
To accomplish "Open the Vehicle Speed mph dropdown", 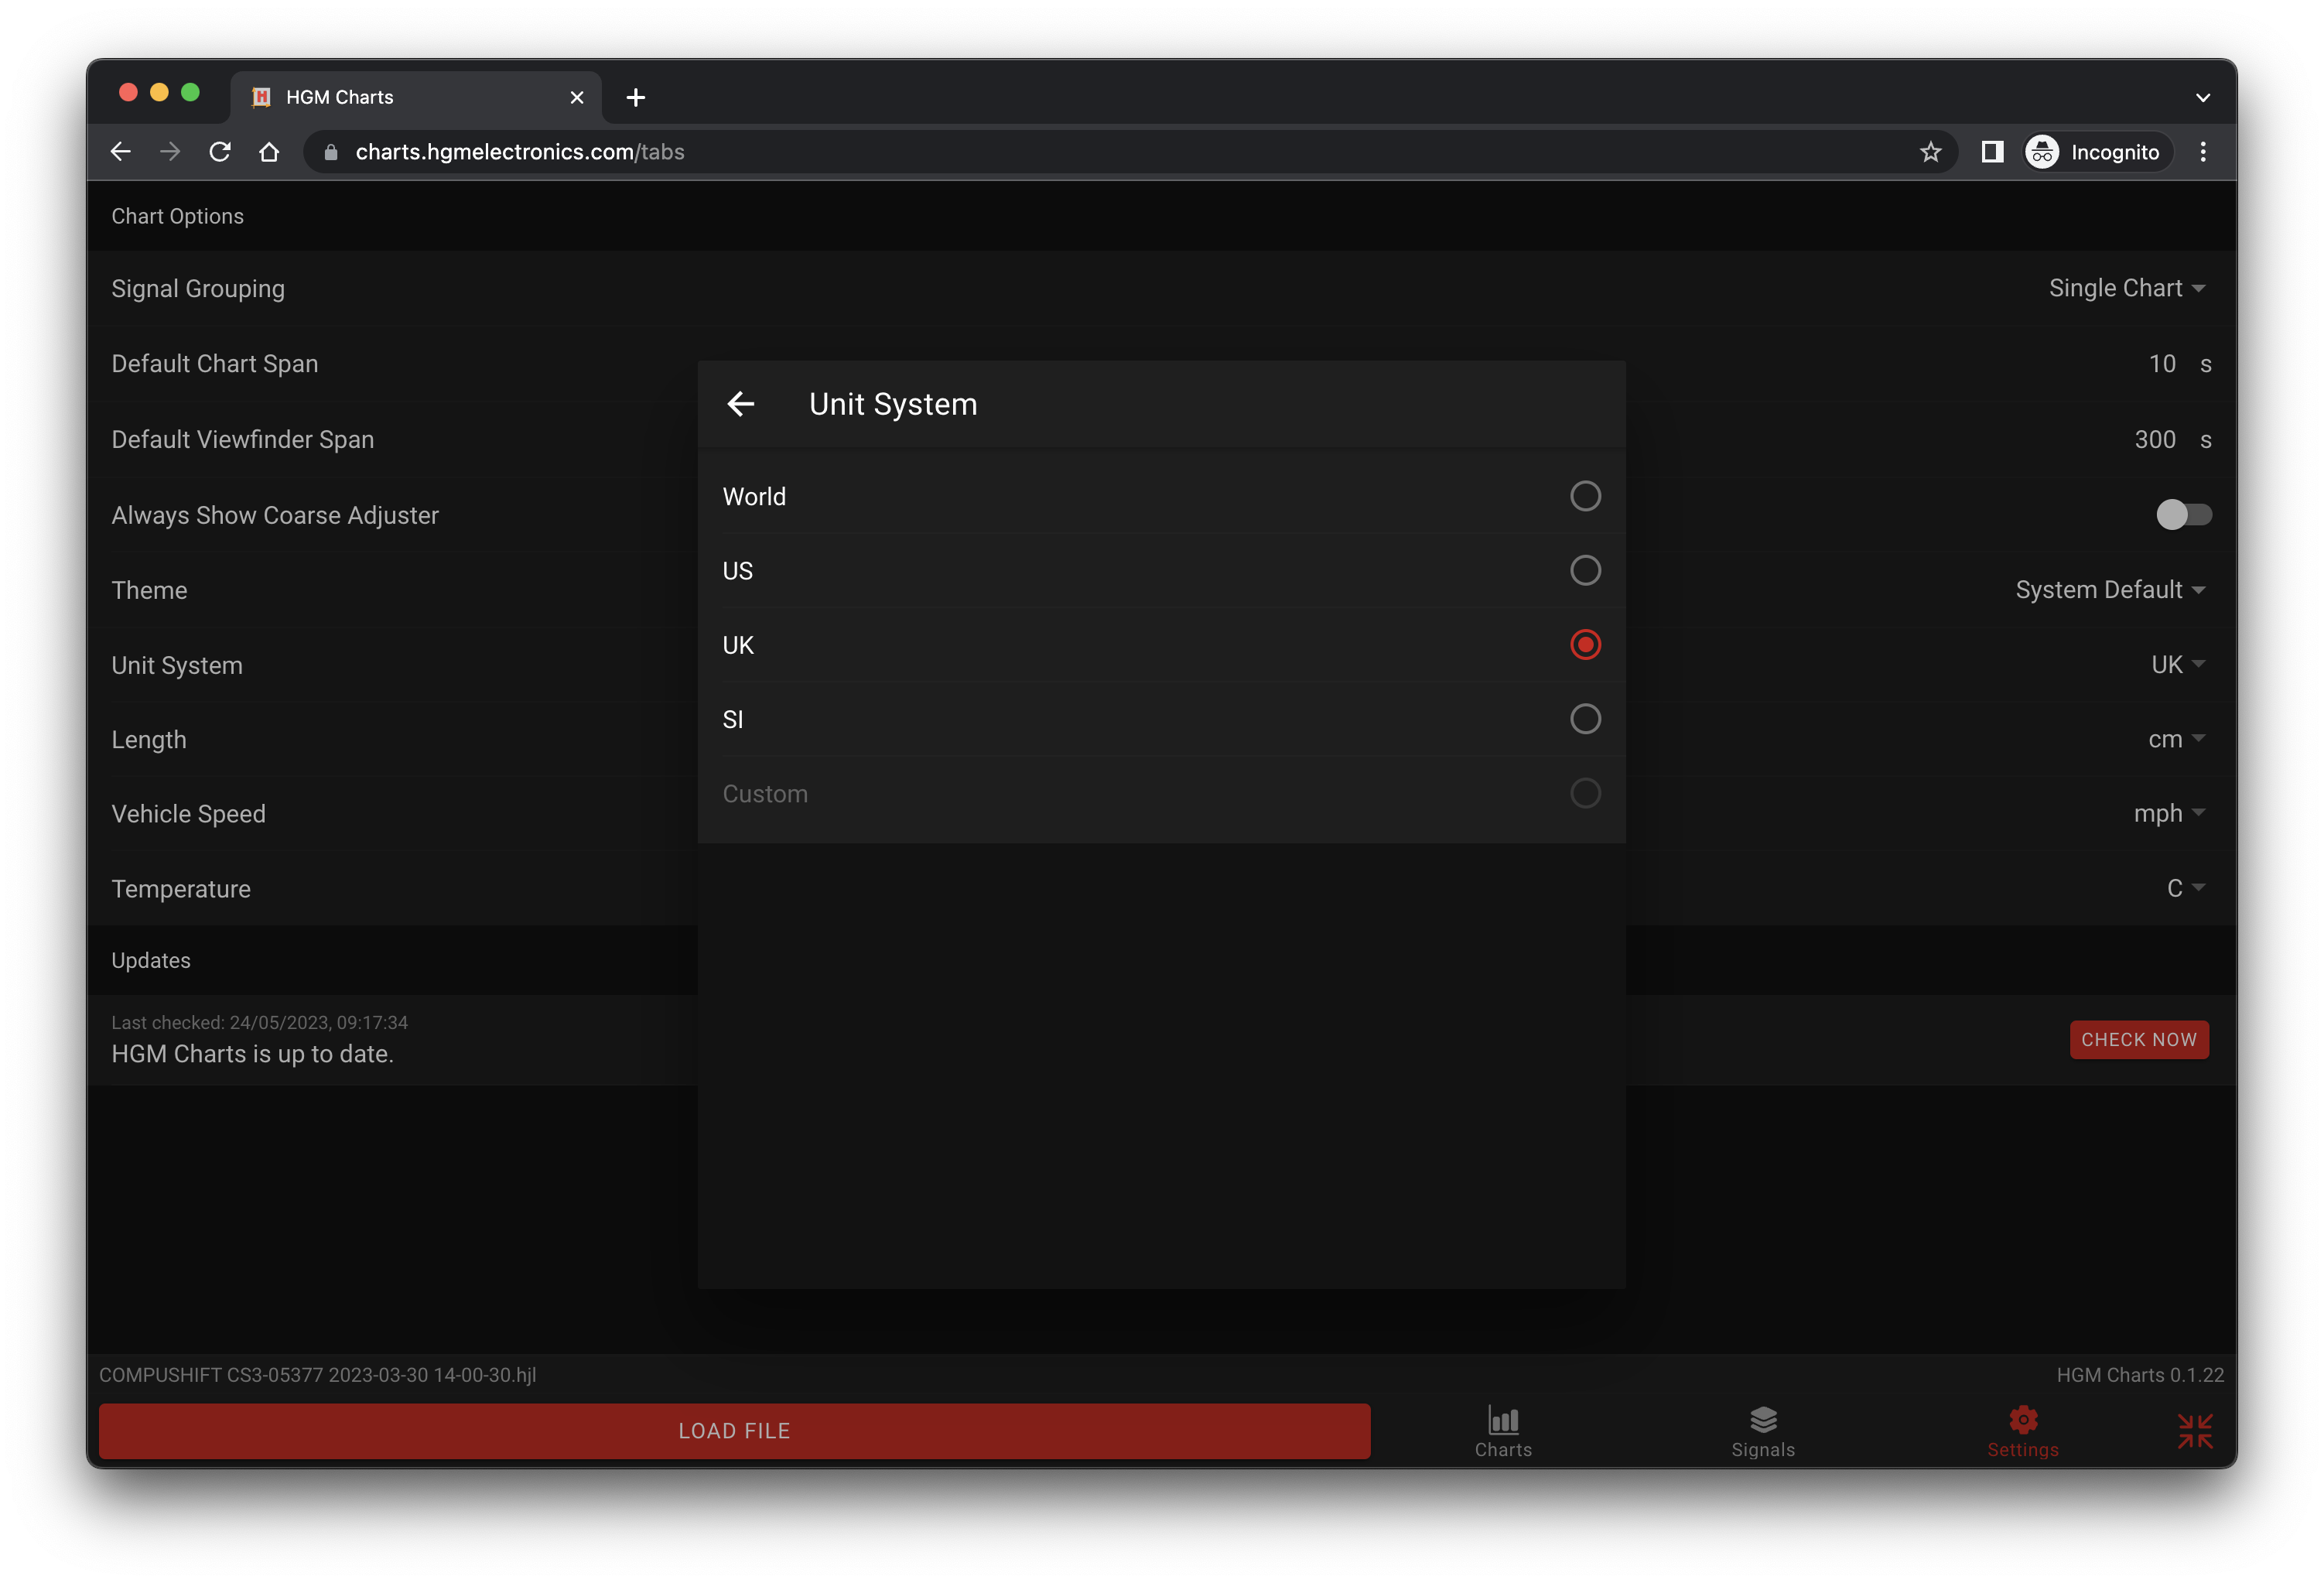I will click(x=2169, y=813).
